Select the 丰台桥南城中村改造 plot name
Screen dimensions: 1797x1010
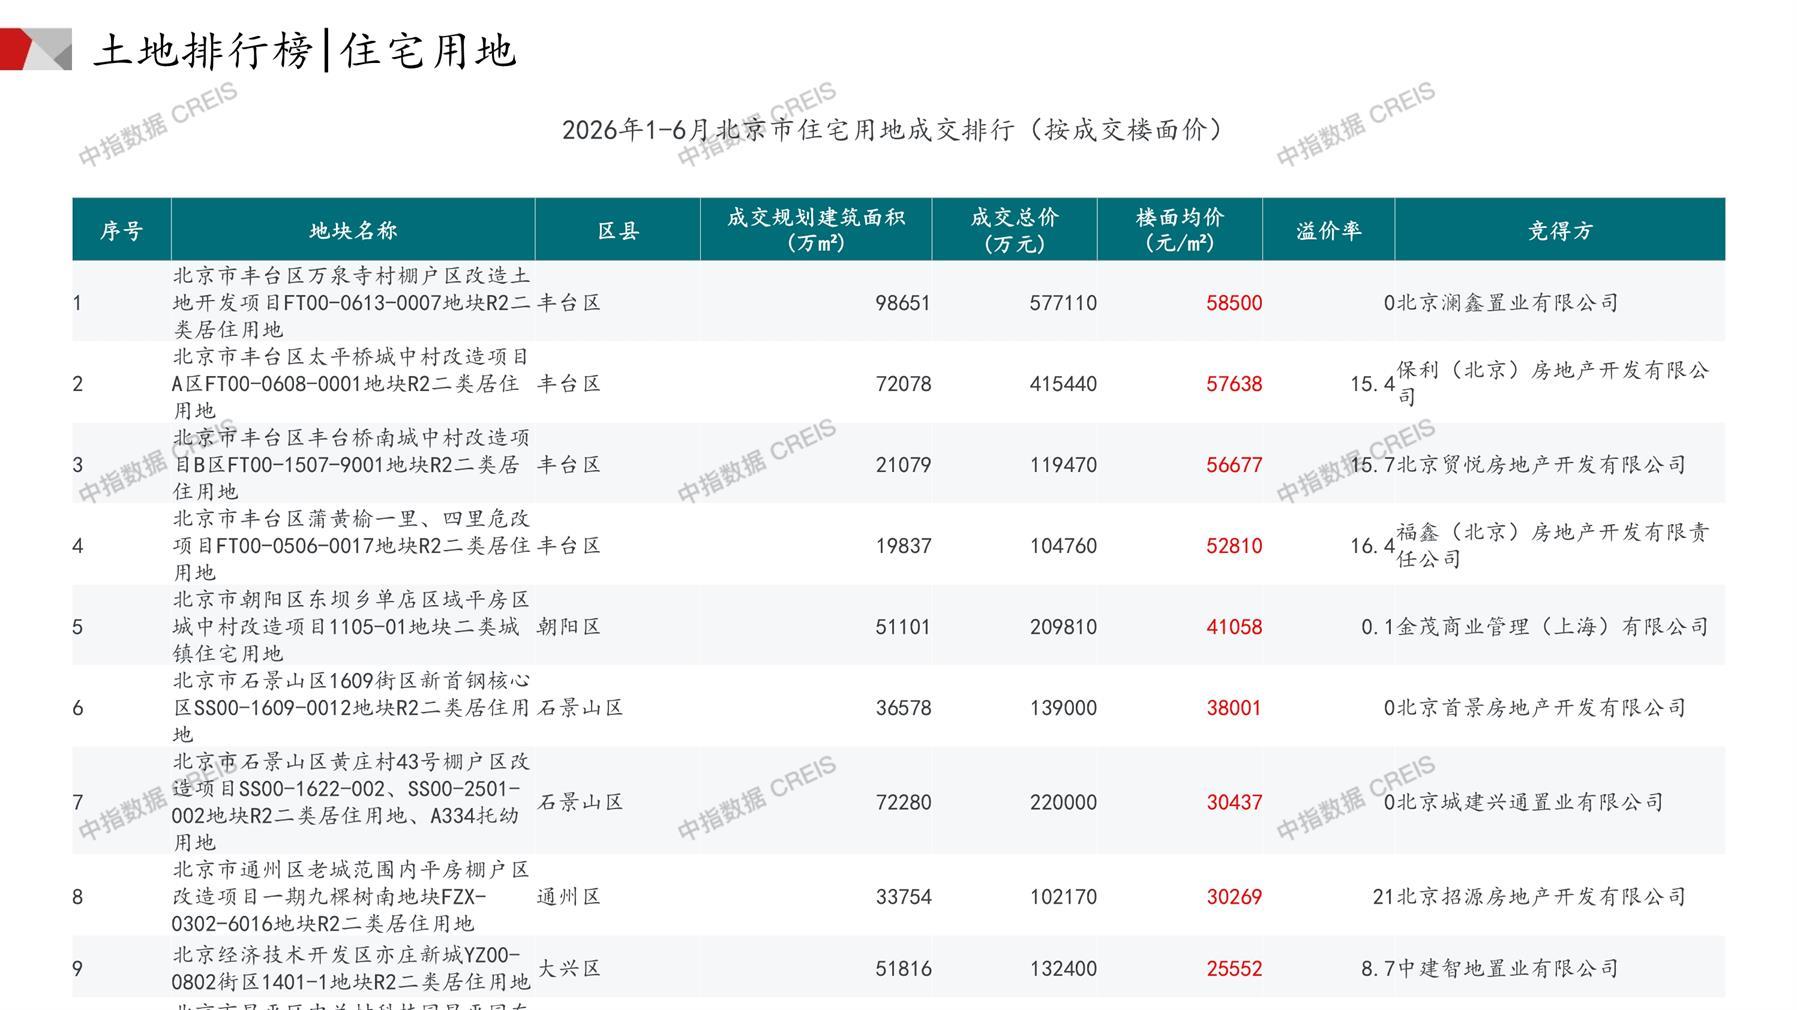click(351, 464)
